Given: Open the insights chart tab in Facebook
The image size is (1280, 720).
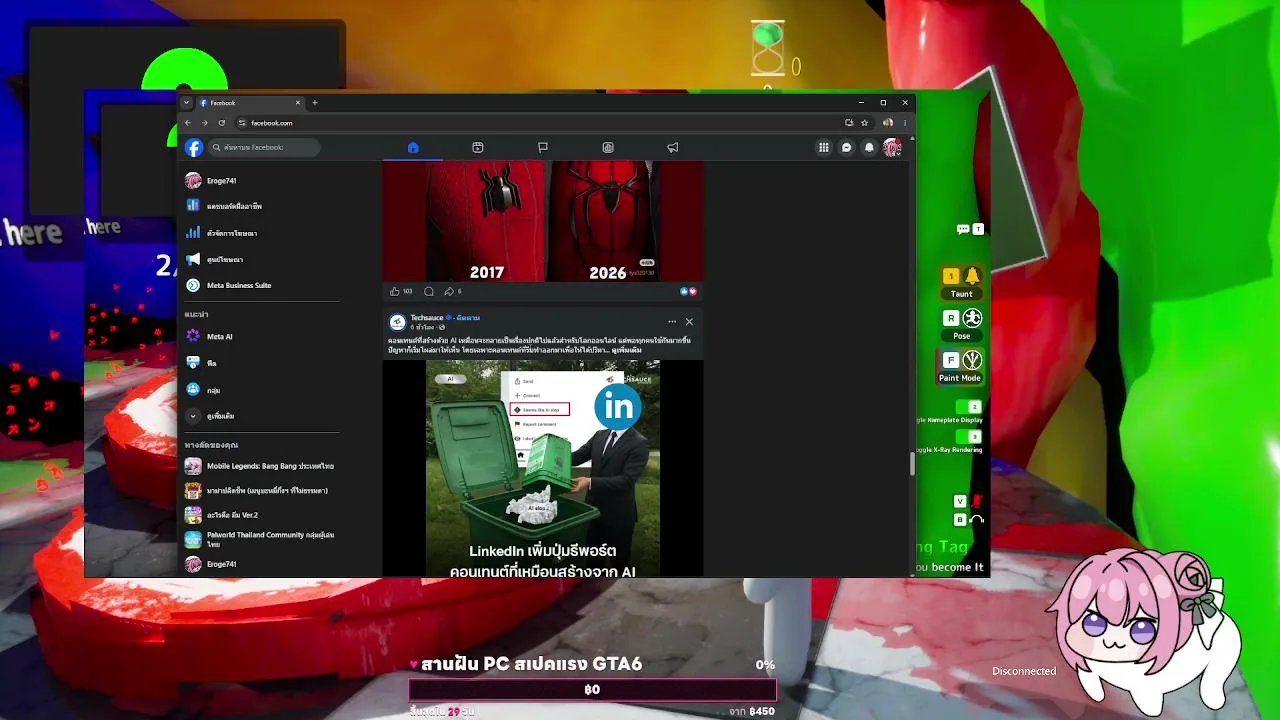Looking at the screenshot, I should pos(608,148).
